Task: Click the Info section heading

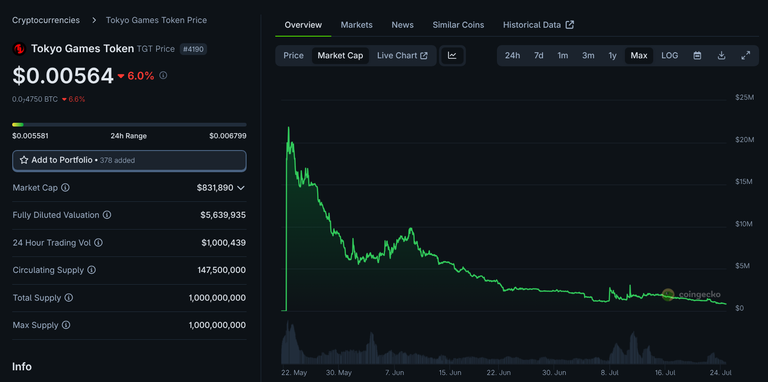Action: 22,366
